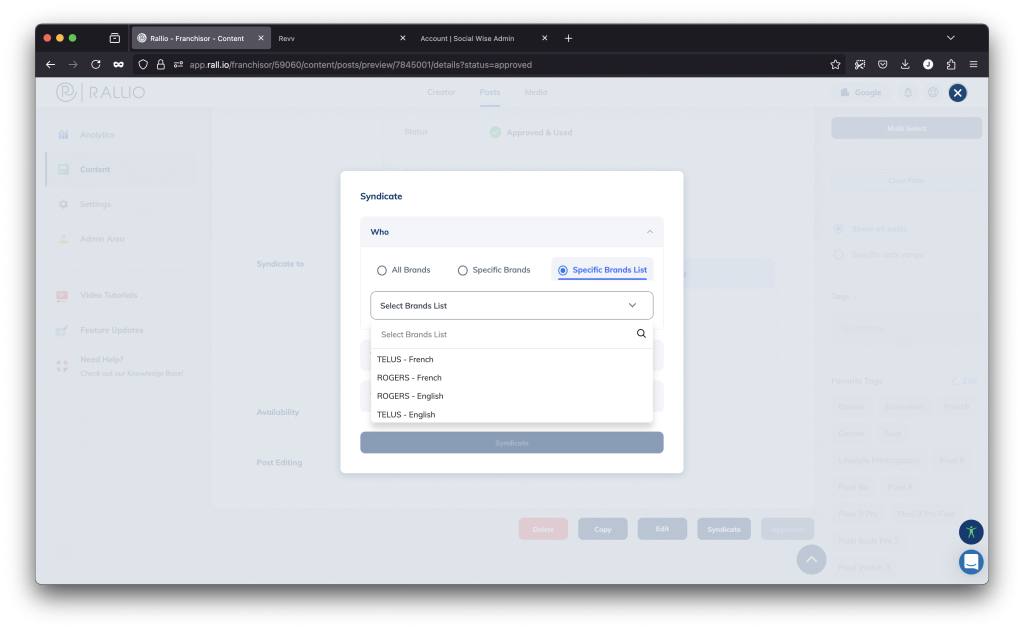Switch to the Creator tab

(441, 93)
